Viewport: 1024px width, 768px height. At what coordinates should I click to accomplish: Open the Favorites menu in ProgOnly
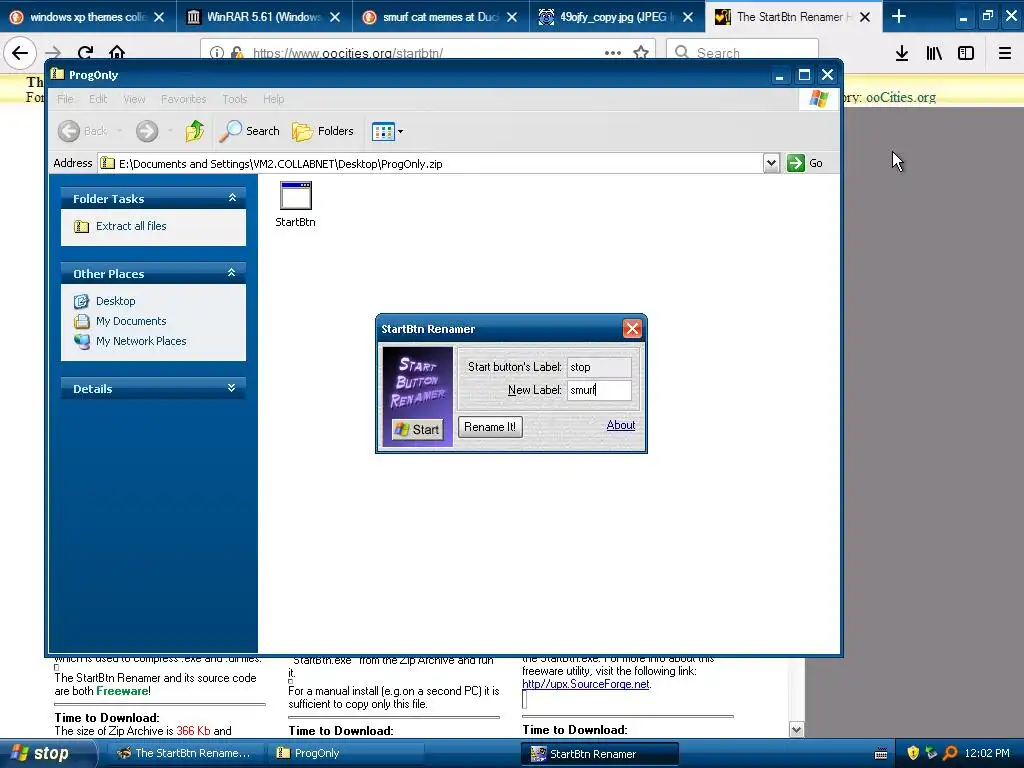tap(184, 99)
